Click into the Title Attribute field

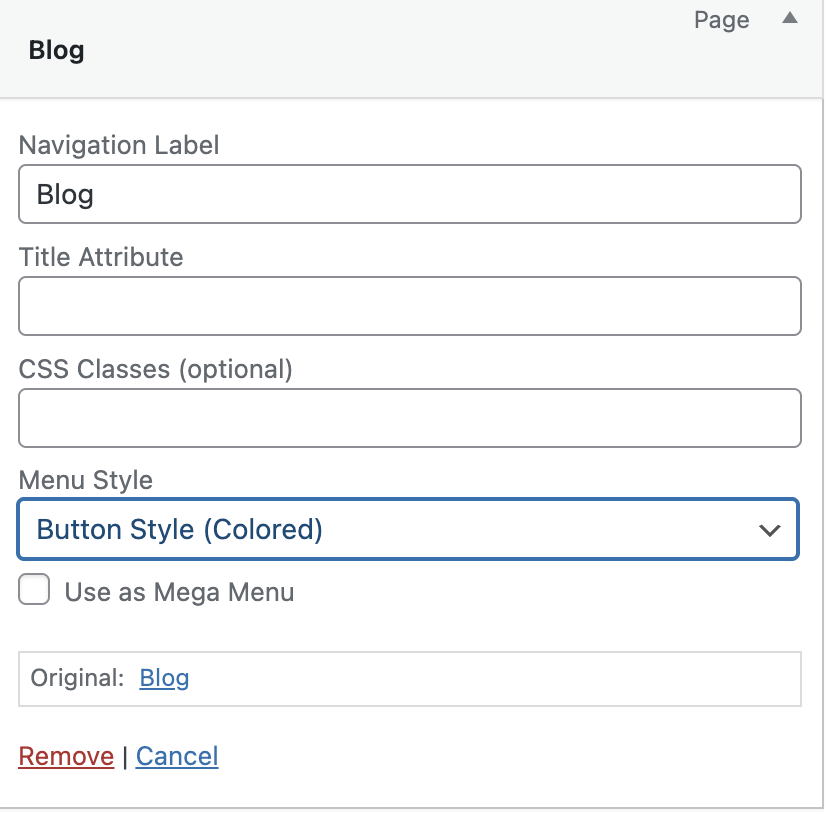[409, 306]
